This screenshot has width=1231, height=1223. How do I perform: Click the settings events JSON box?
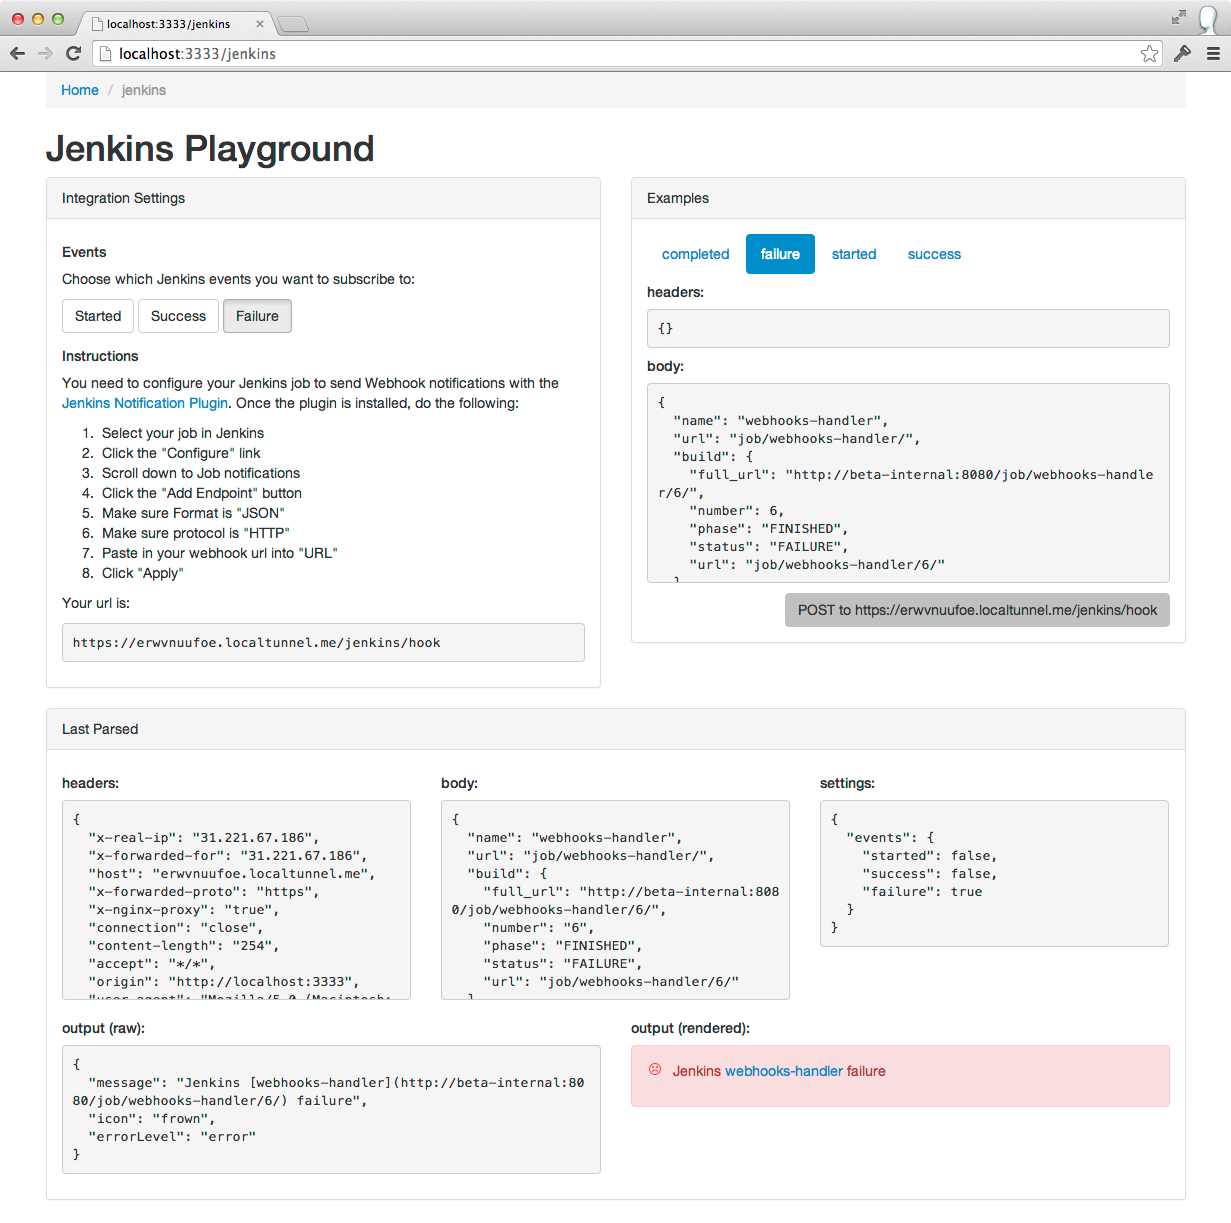coord(994,873)
